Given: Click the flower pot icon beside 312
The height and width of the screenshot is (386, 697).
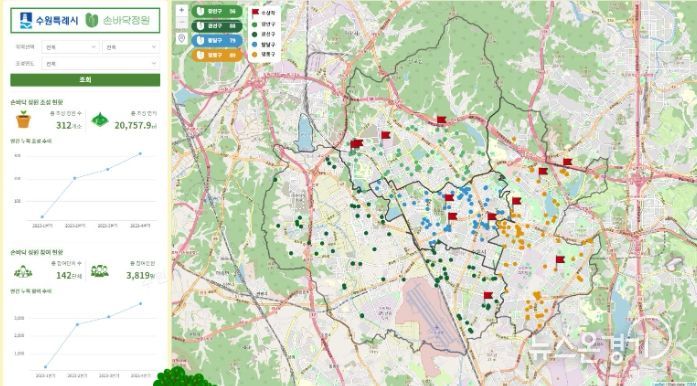Looking at the screenshot, I should (23, 119).
